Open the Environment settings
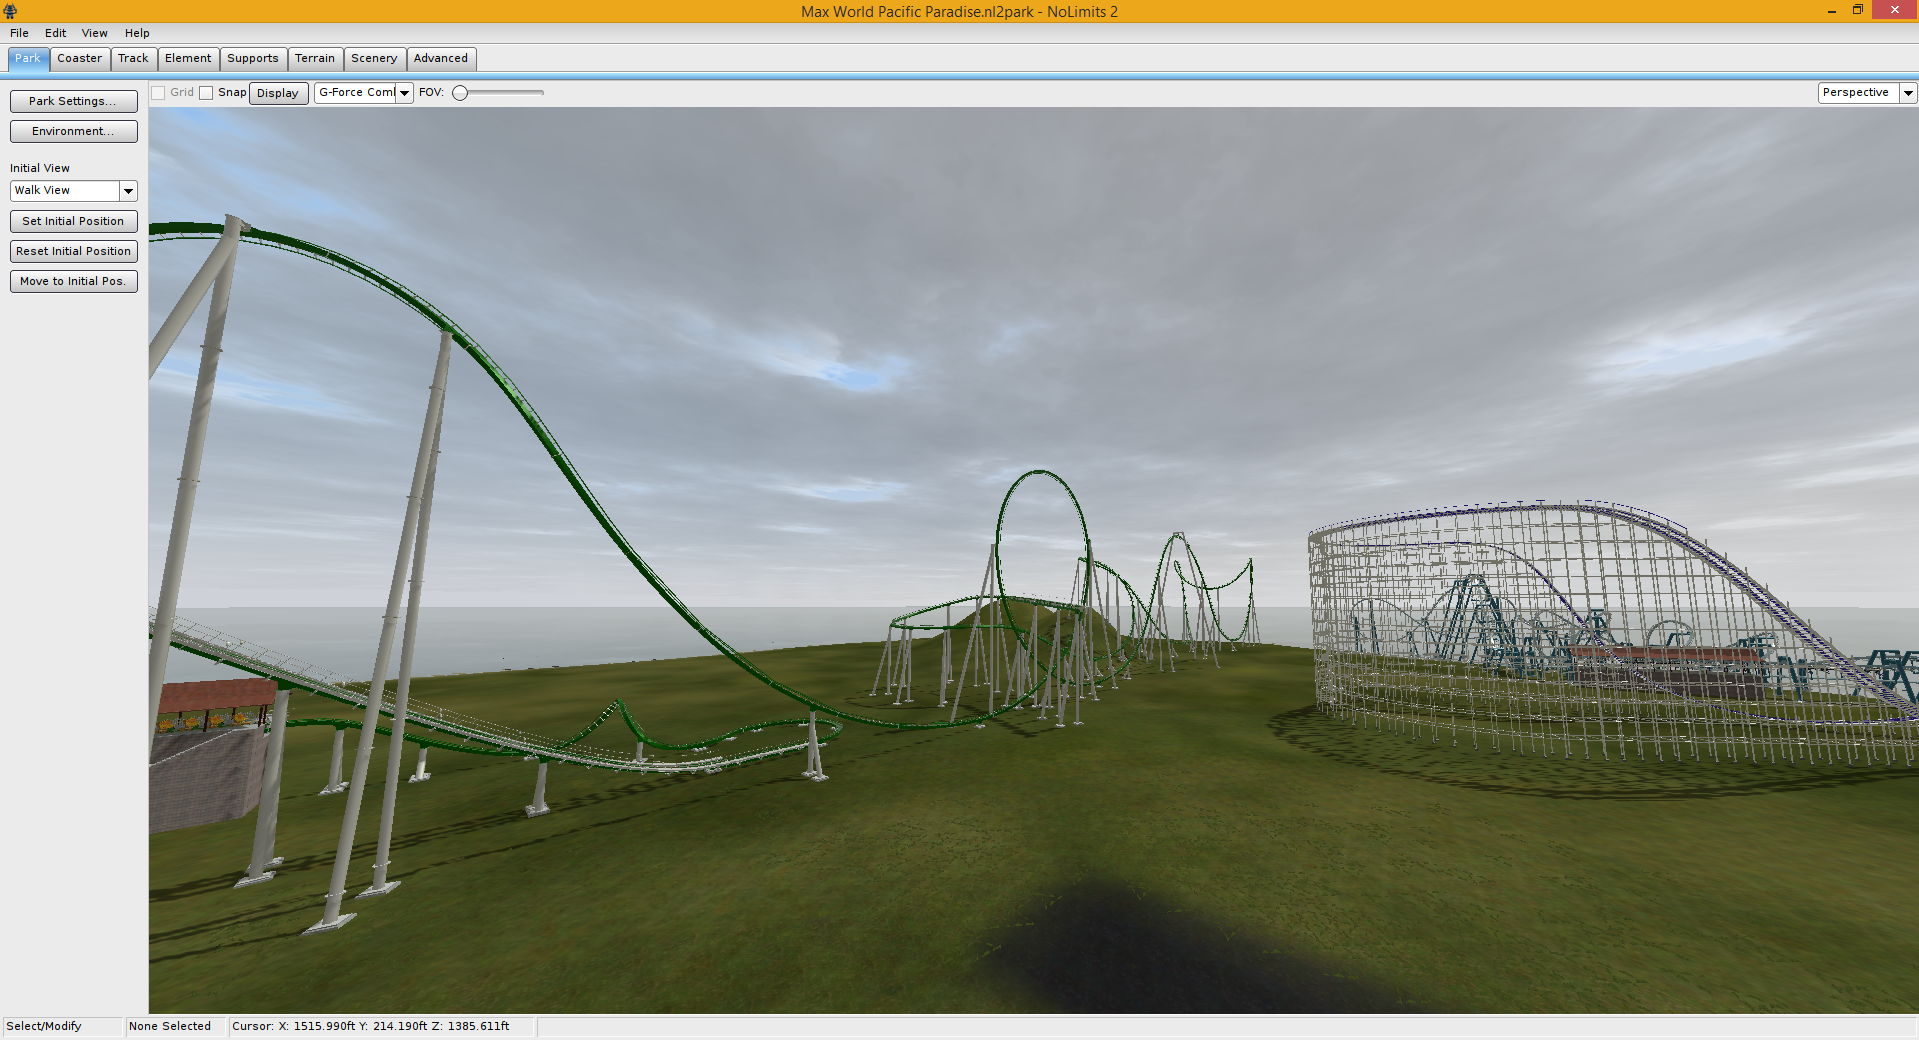The height and width of the screenshot is (1040, 1919). pyautogui.click(x=73, y=131)
